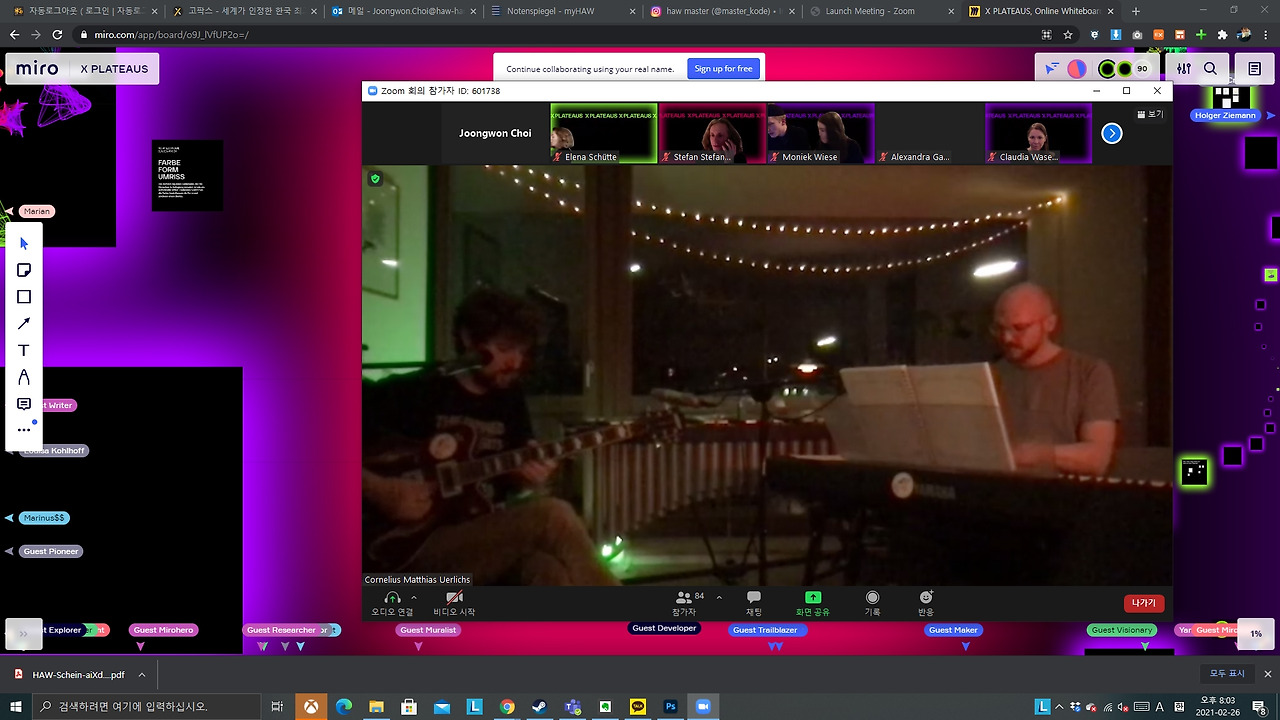The image size is (1280, 720).
Task: Click Holger Ziemann cursor label
Action: 1225,115
